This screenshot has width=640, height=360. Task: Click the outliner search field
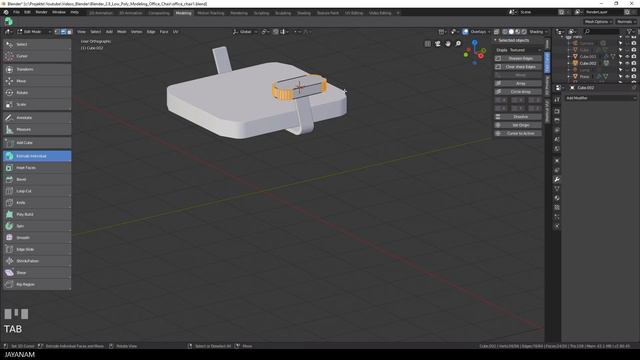tap(602, 31)
